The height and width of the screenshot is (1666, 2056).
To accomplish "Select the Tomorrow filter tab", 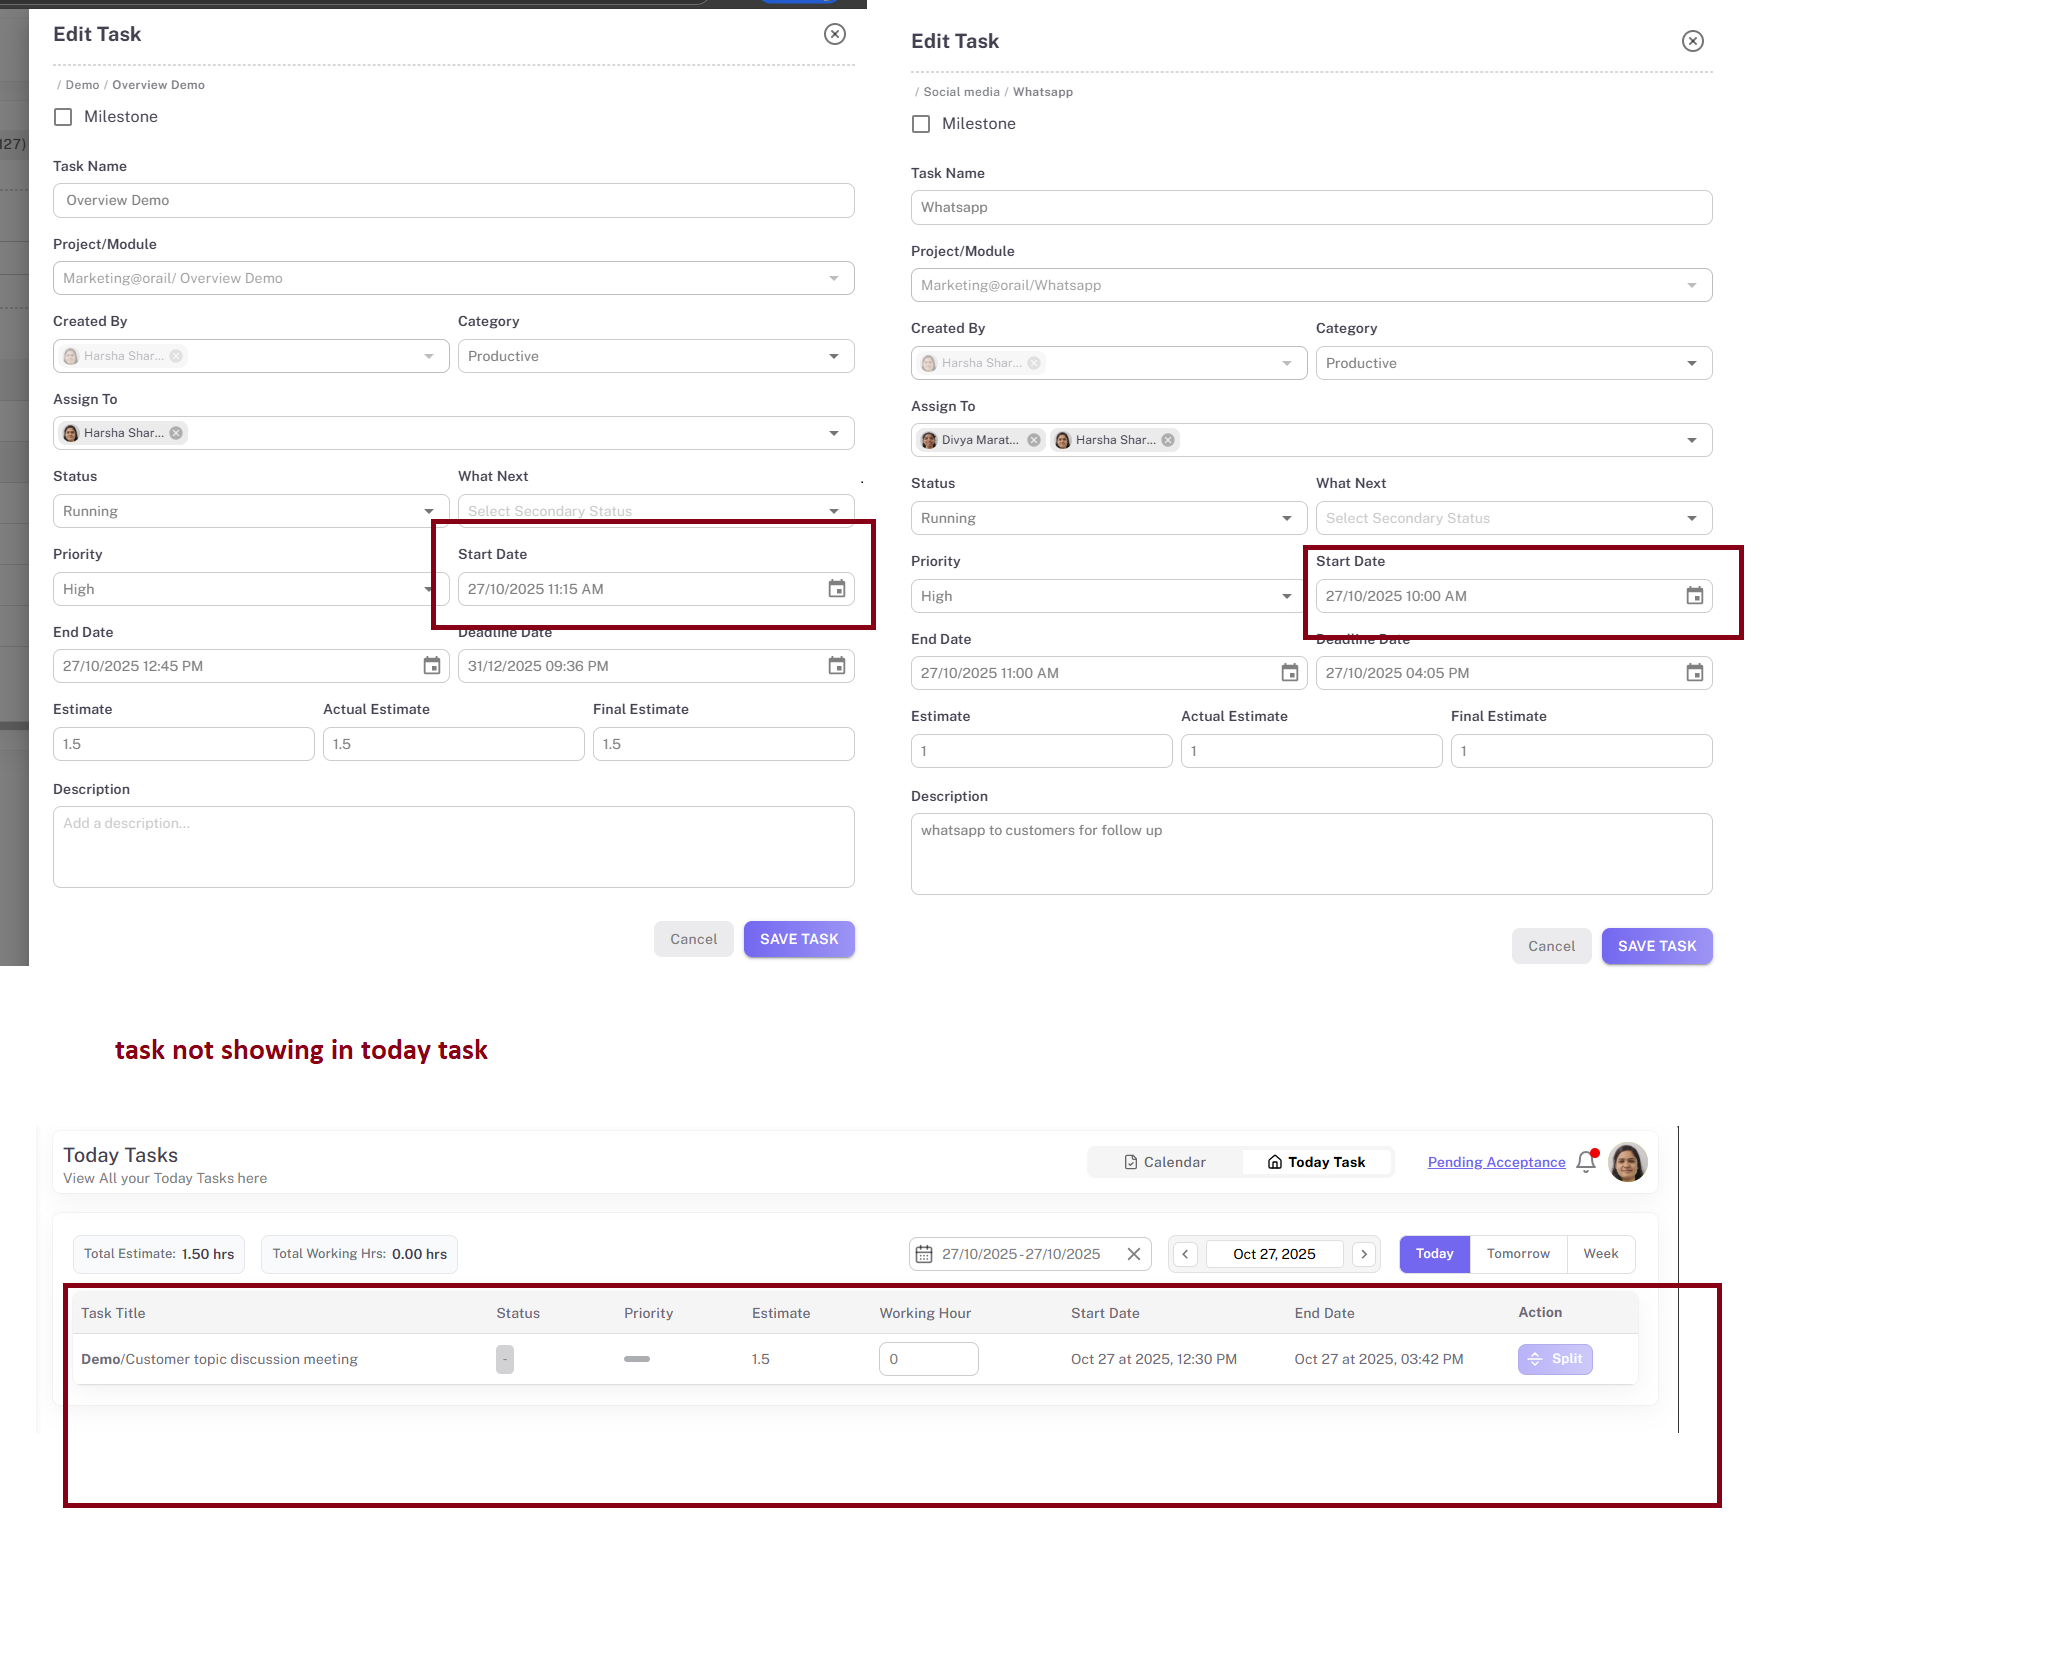I will click(1518, 1254).
